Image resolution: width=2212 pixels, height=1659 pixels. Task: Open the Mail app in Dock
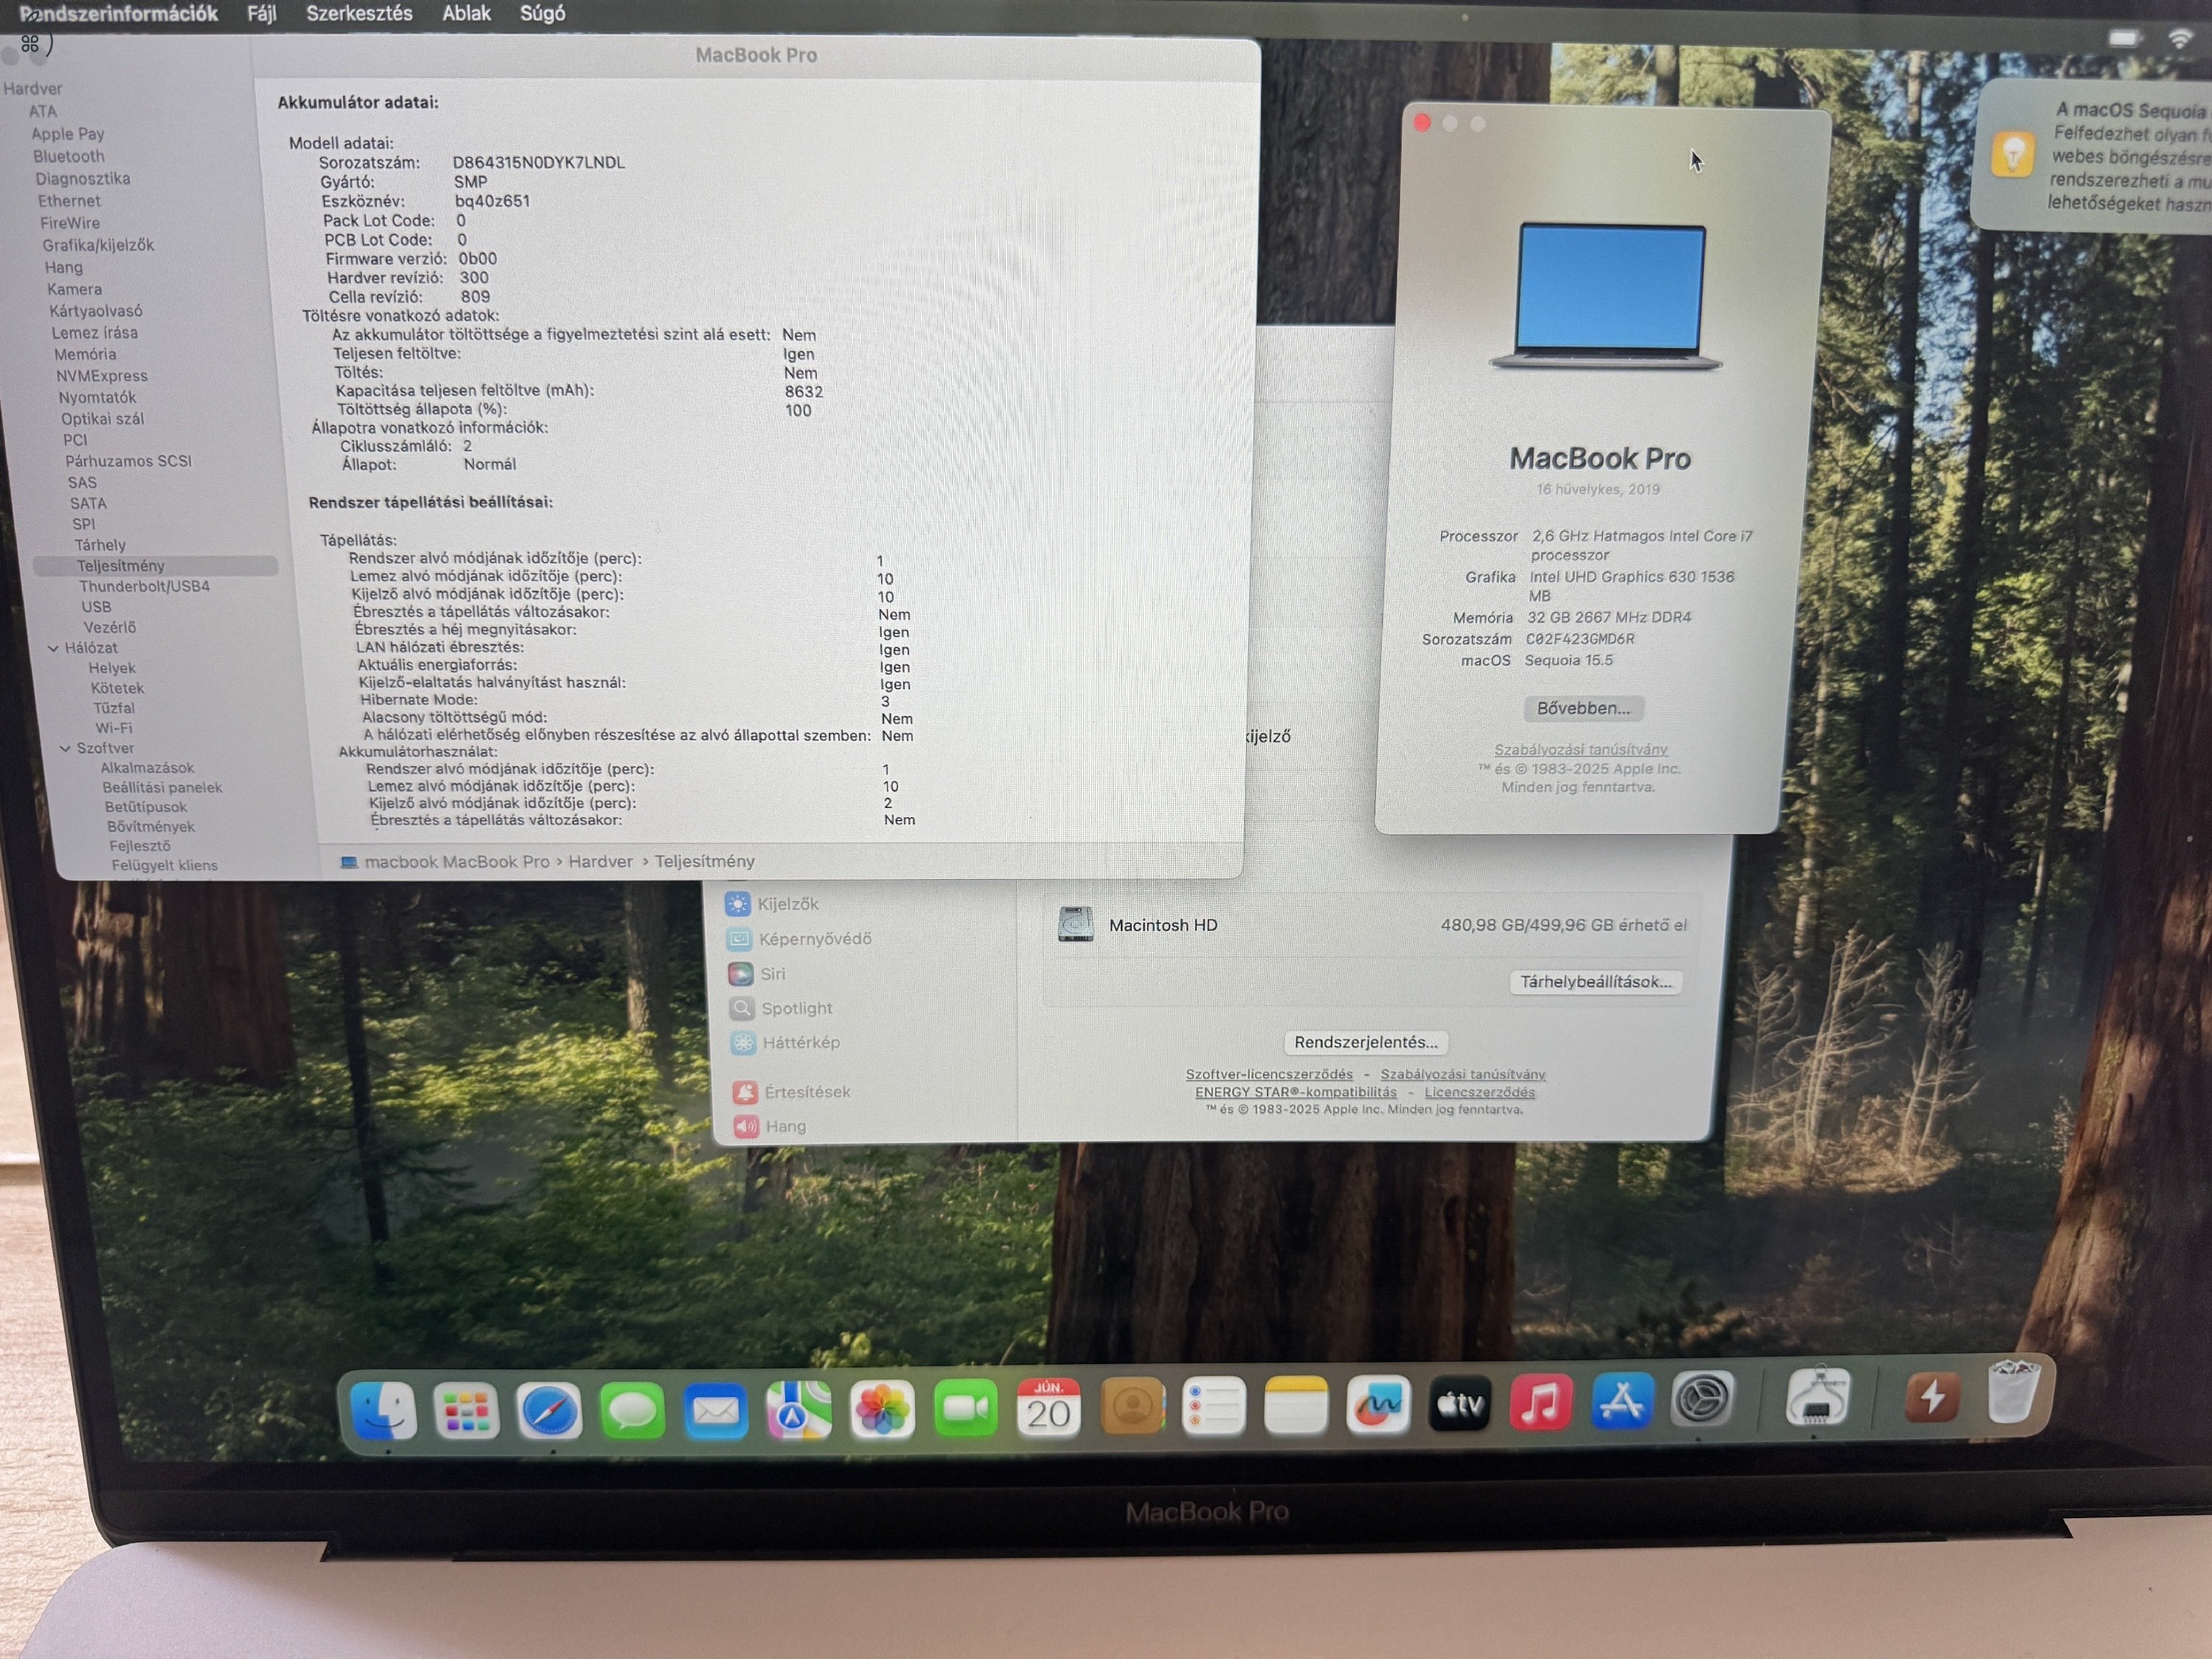click(715, 1410)
